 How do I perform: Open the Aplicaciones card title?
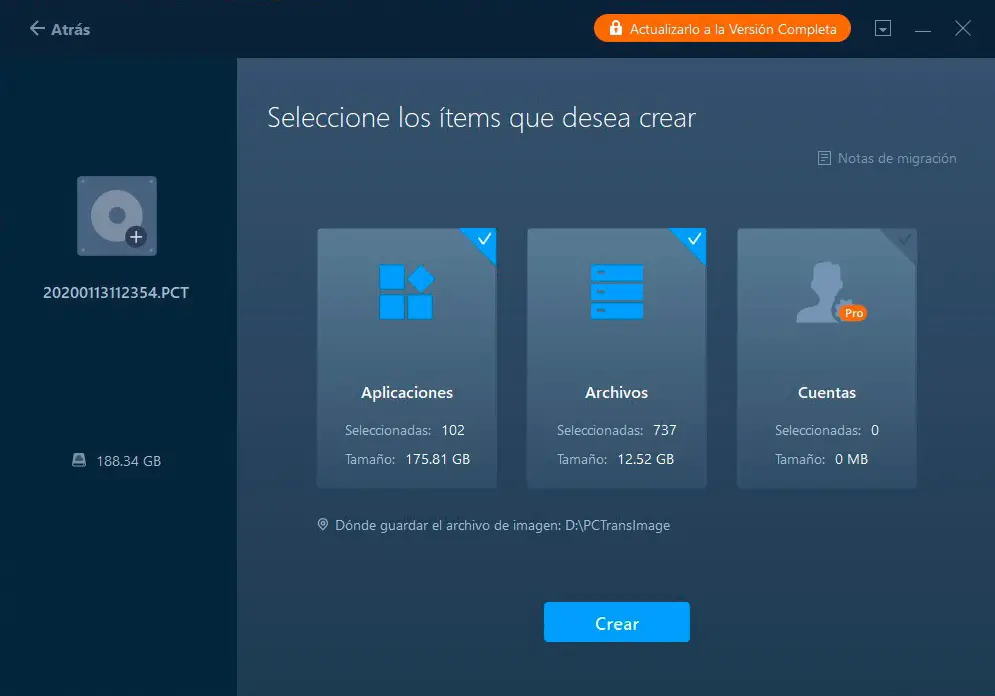tap(407, 393)
